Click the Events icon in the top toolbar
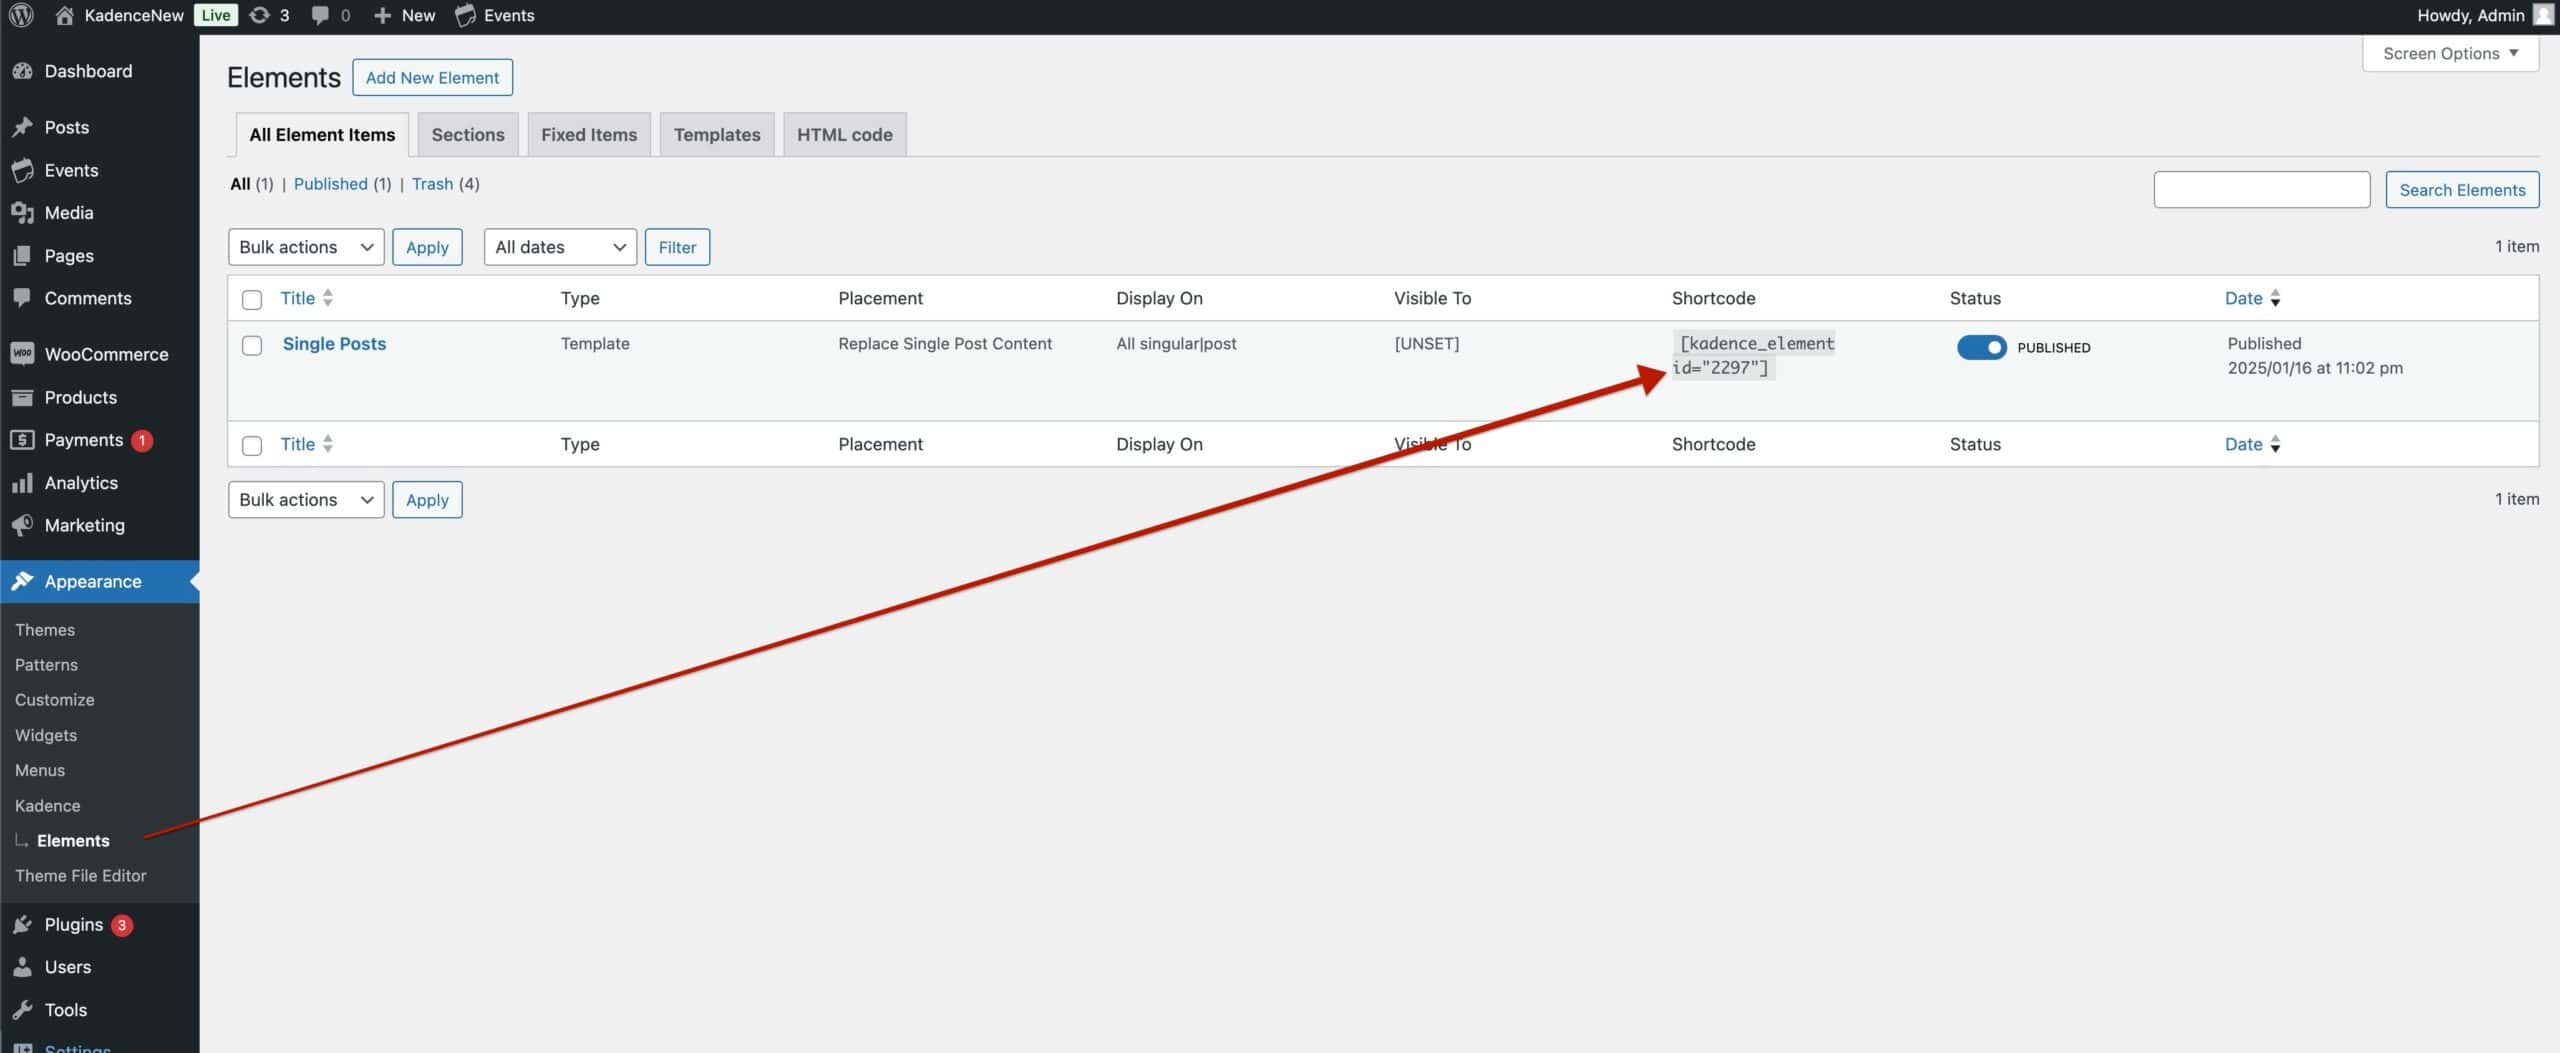This screenshot has height=1053, width=2560. (466, 15)
